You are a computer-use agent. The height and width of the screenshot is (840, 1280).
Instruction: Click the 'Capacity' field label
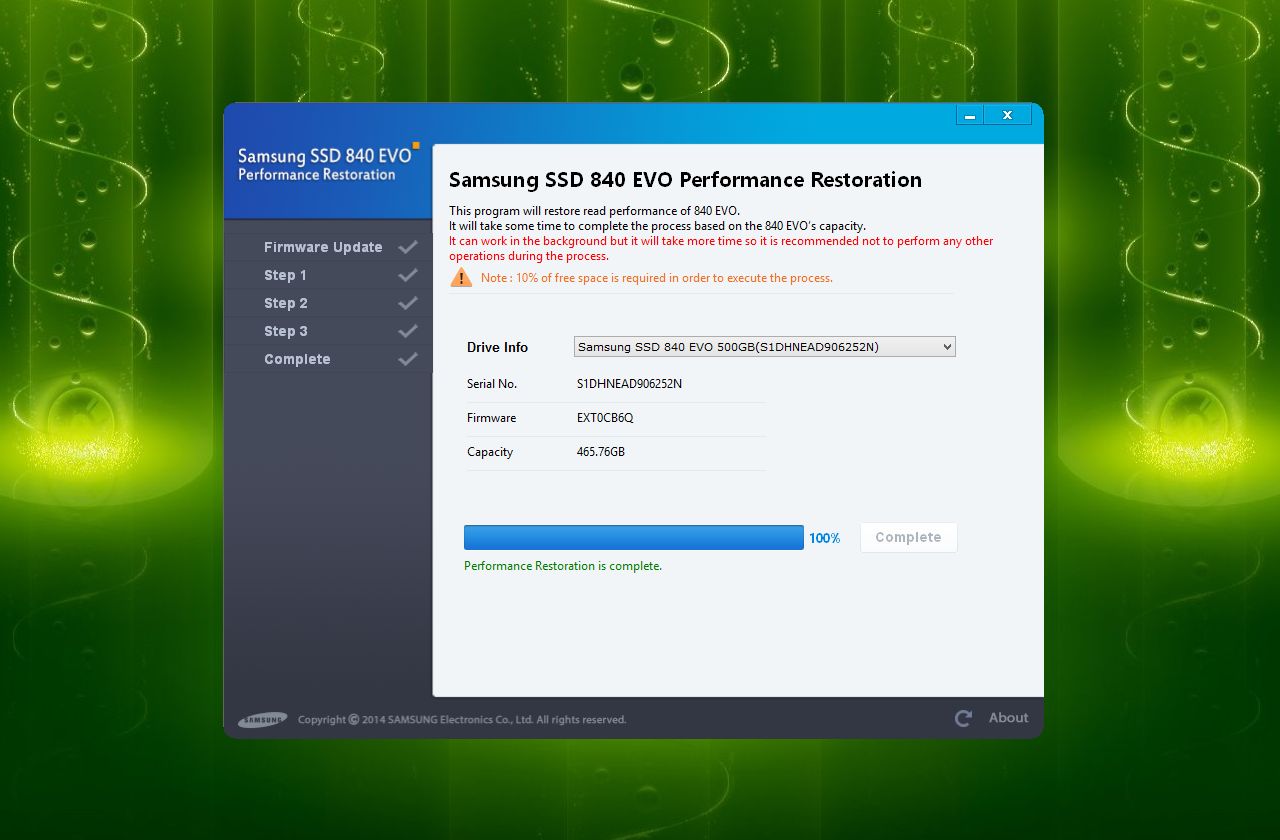(x=490, y=452)
